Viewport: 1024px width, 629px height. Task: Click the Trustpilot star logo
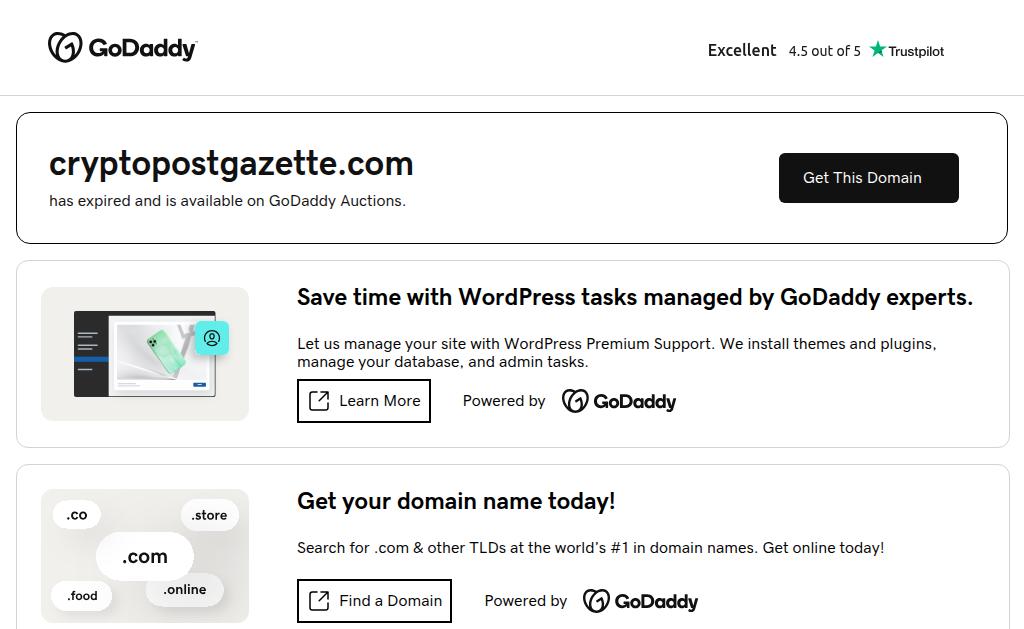tap(878, 50)
